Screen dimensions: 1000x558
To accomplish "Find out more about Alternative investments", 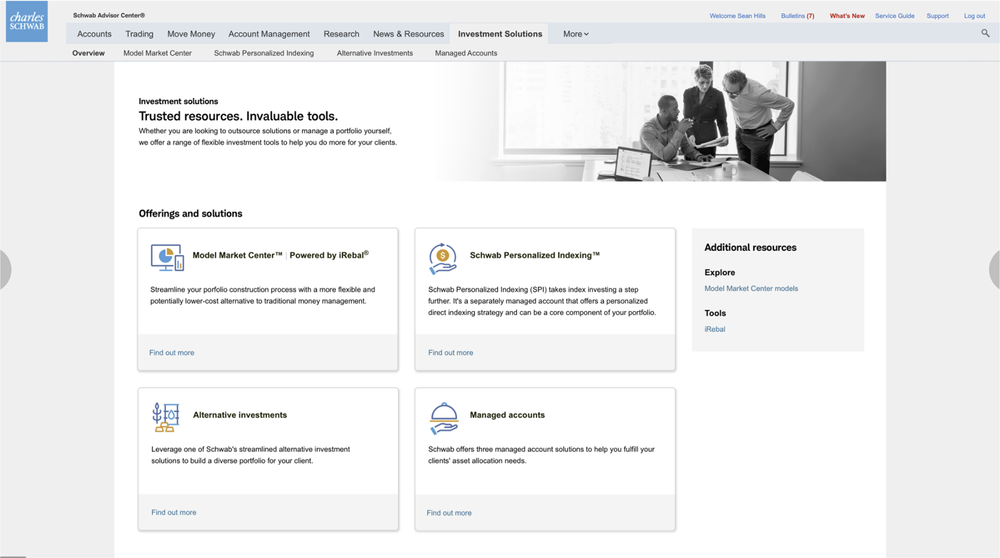I will pyautogui.click(x=173, y=512).
